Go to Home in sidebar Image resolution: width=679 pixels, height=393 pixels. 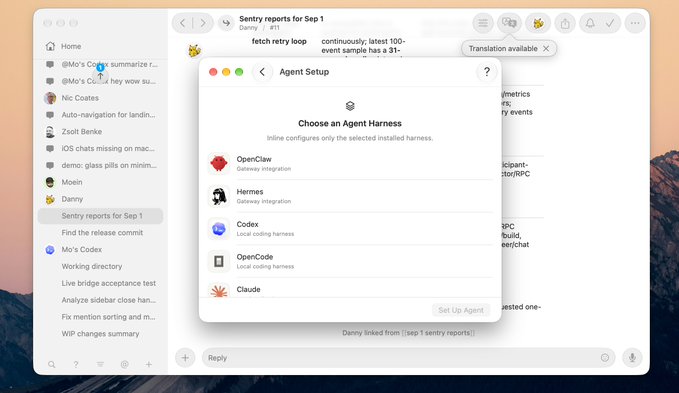click(100, 46)
